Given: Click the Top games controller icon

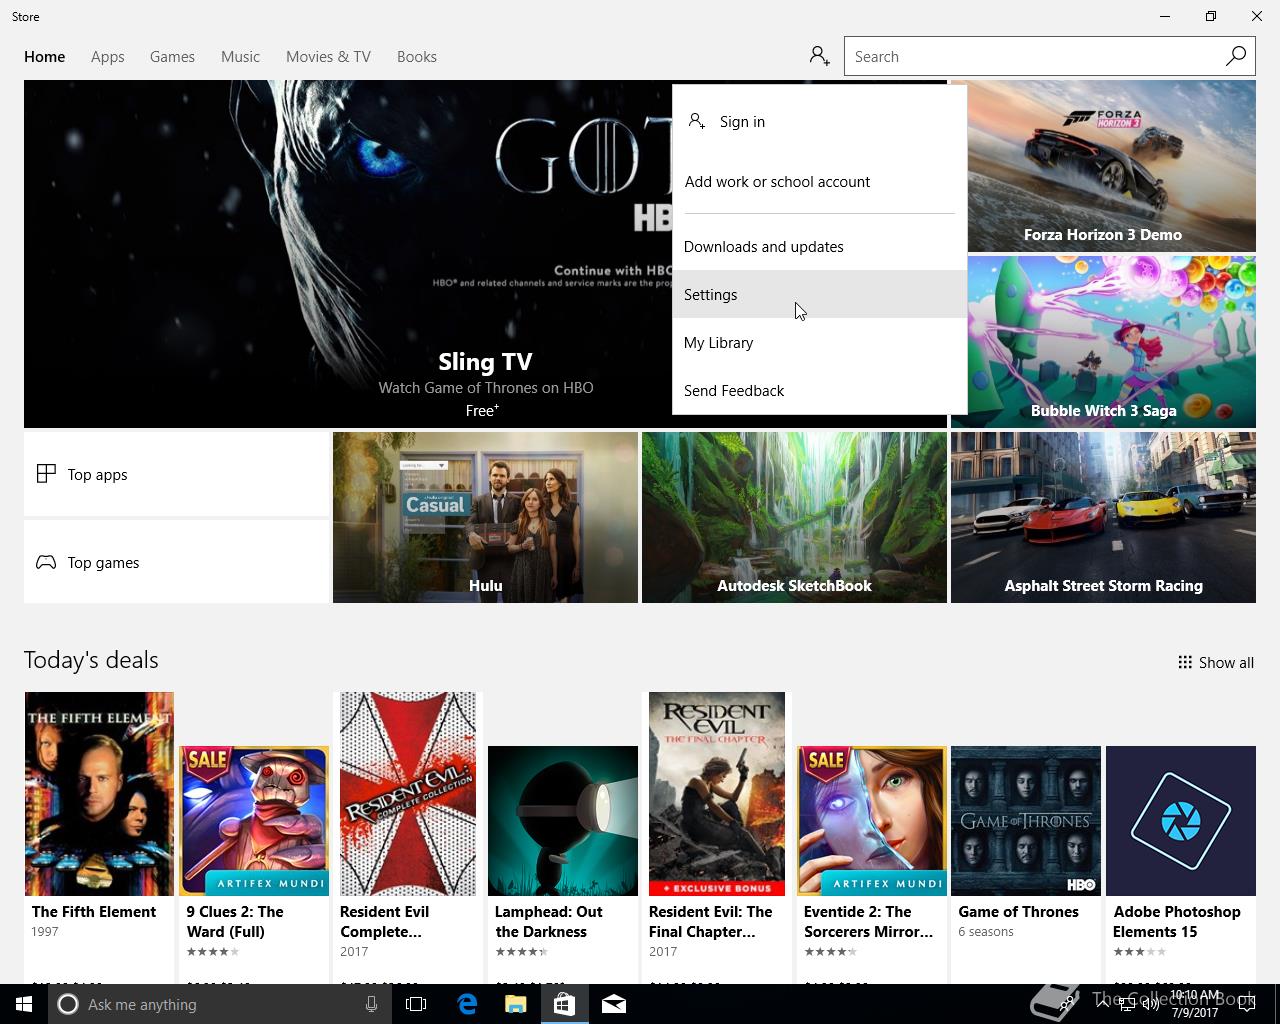Looking at the screenshot, I should 46,562.
